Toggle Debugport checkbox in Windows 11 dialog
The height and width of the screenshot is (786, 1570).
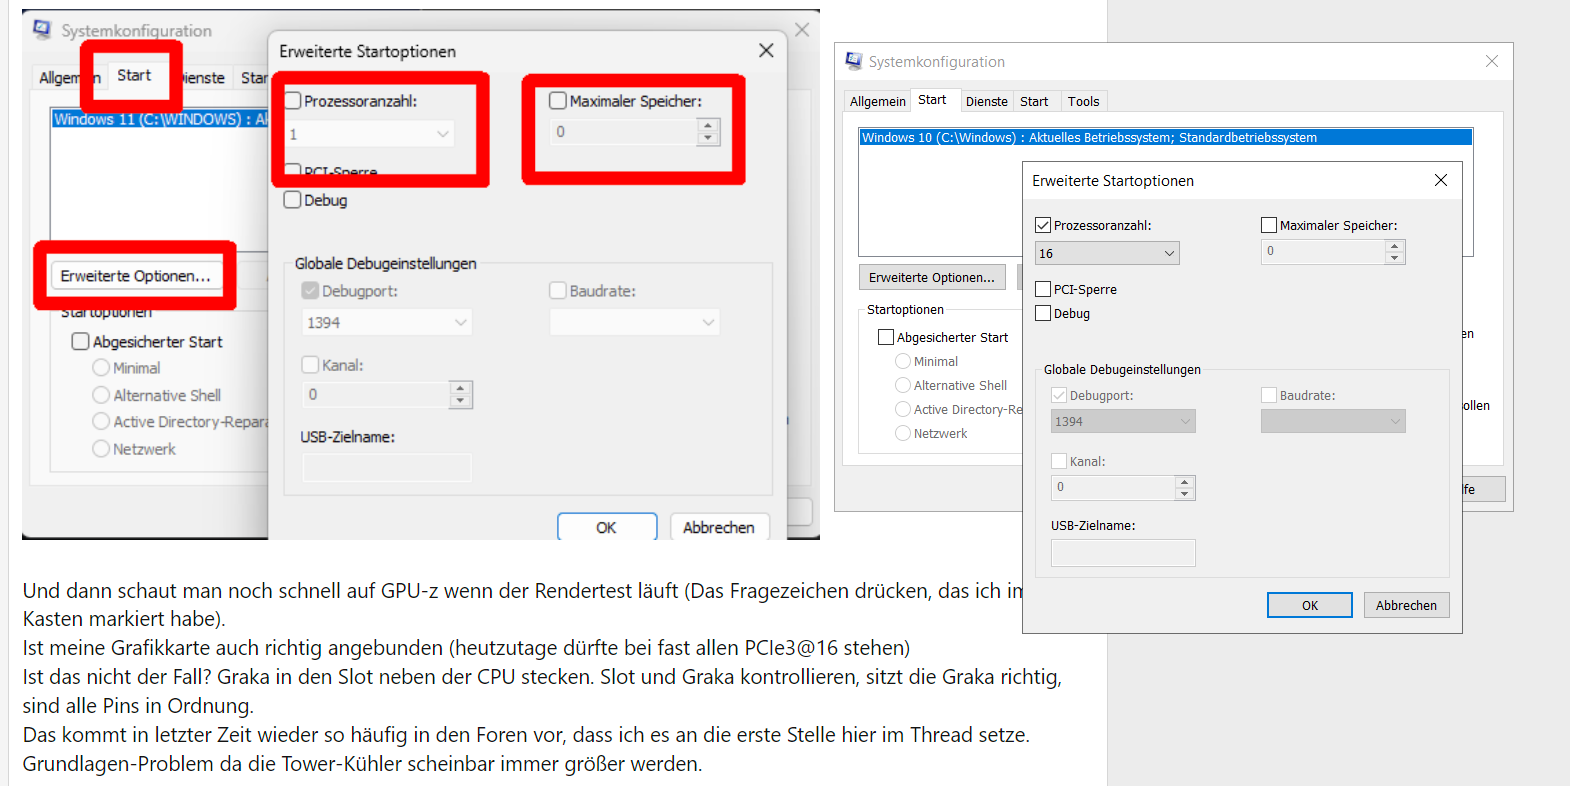pyautogui.click(x=310, y=290)
